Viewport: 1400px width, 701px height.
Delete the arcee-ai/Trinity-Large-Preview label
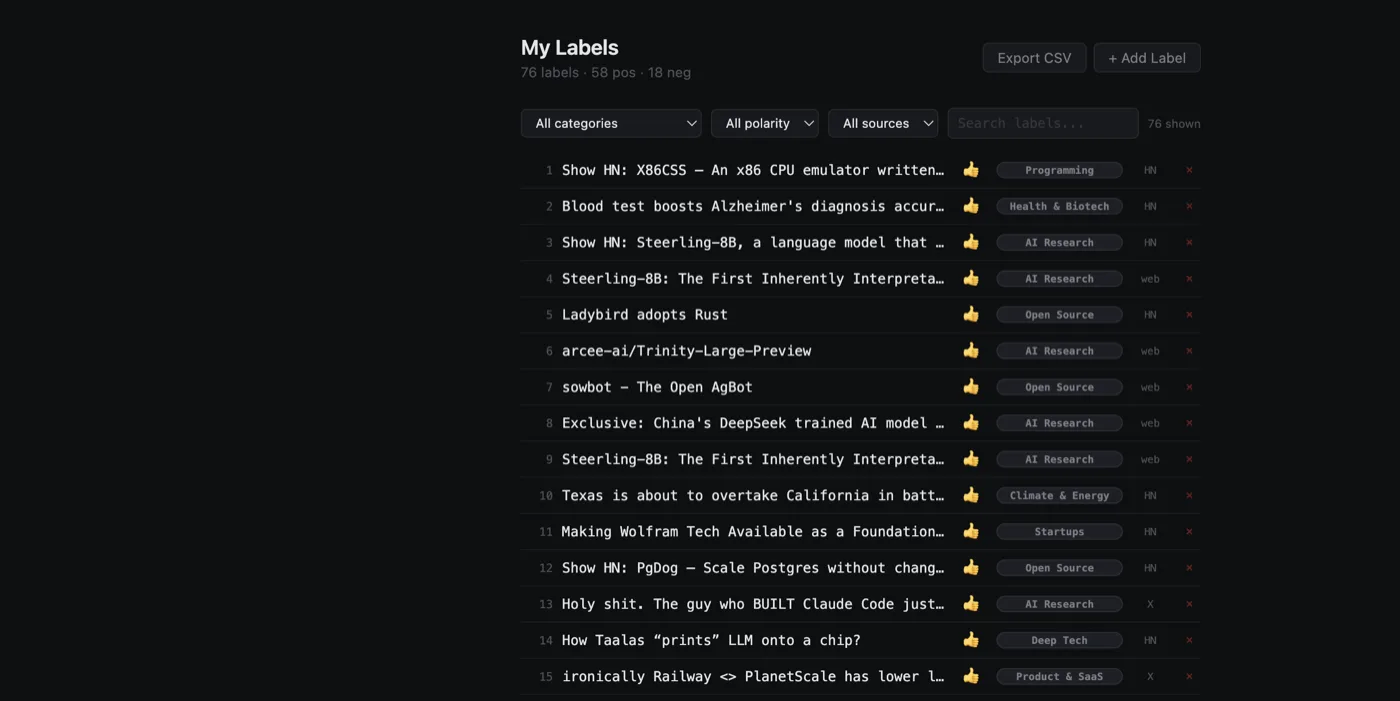tap(1189, 350)
